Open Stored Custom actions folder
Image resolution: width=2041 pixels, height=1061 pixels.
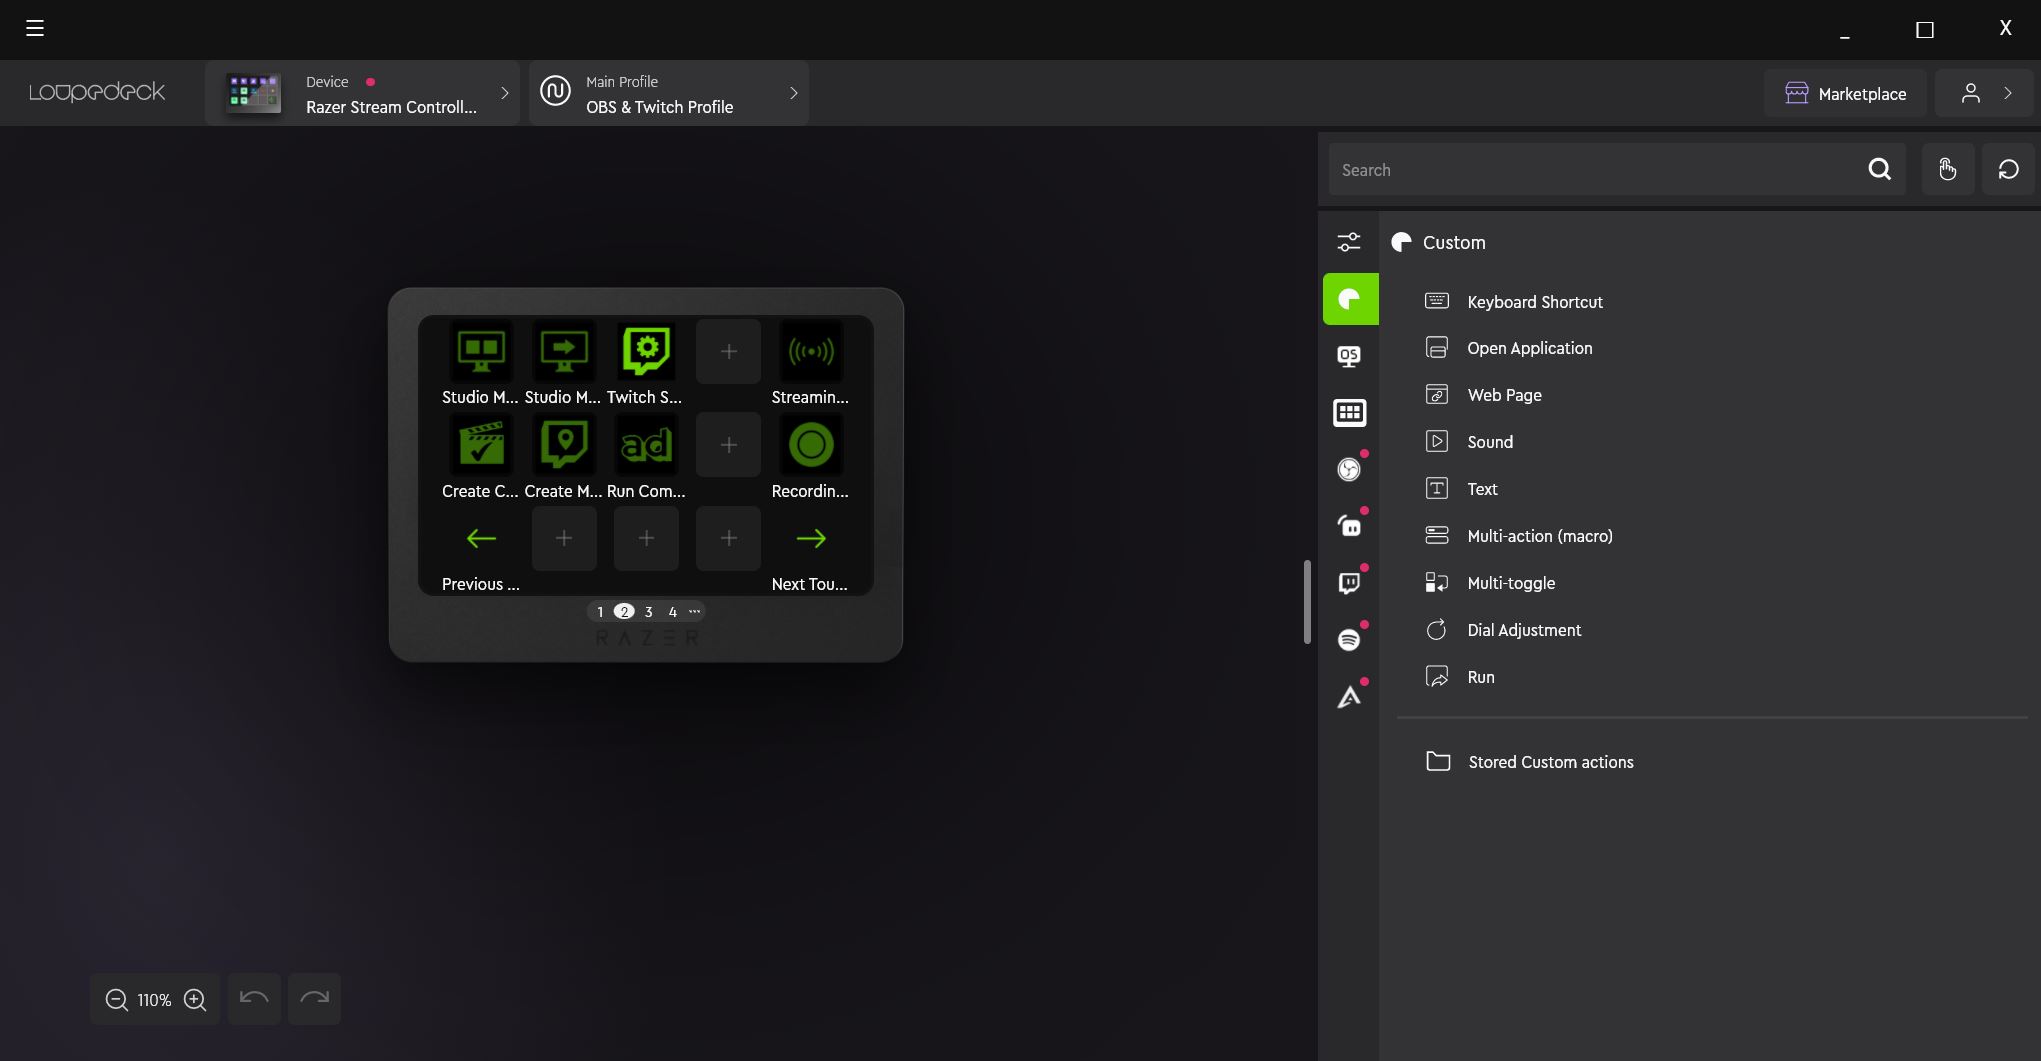click(x=1550, y=762)
